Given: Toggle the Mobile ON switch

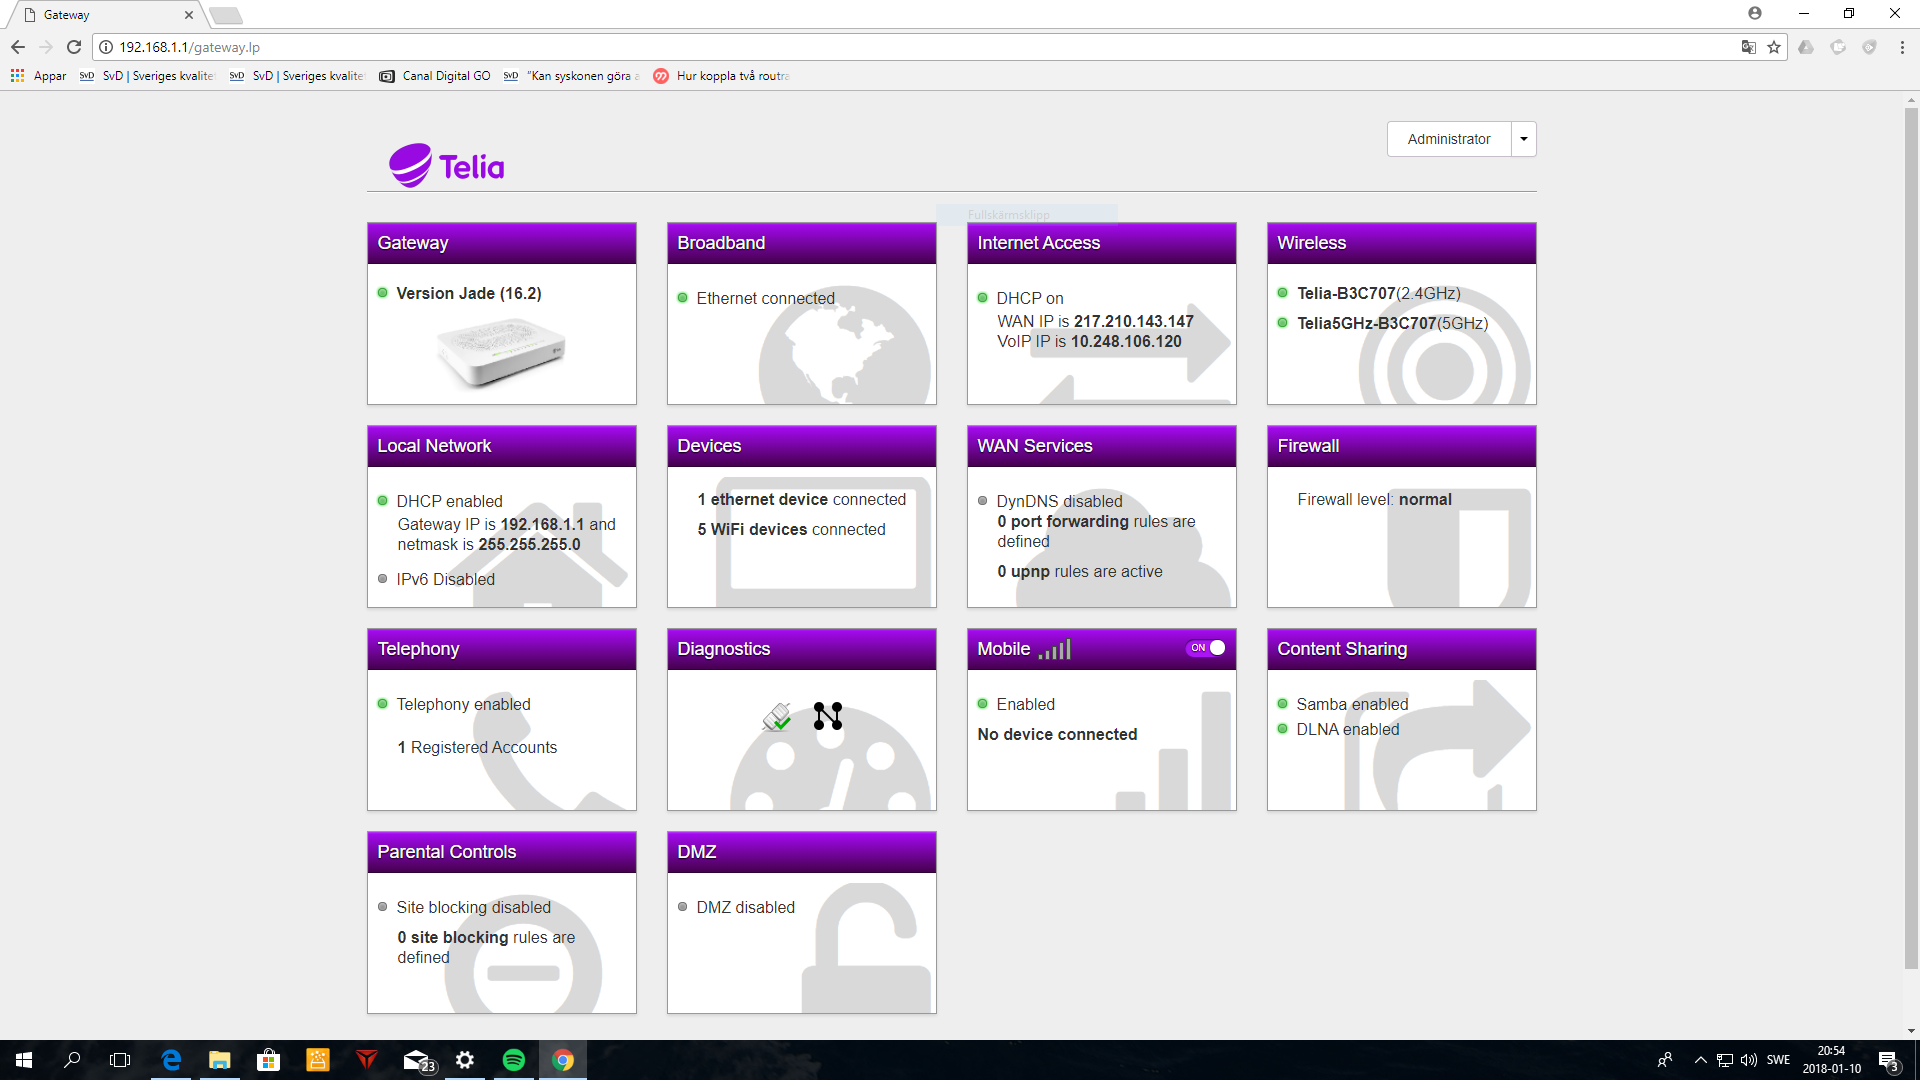Looking at the screenshot, I should 1206,648.
